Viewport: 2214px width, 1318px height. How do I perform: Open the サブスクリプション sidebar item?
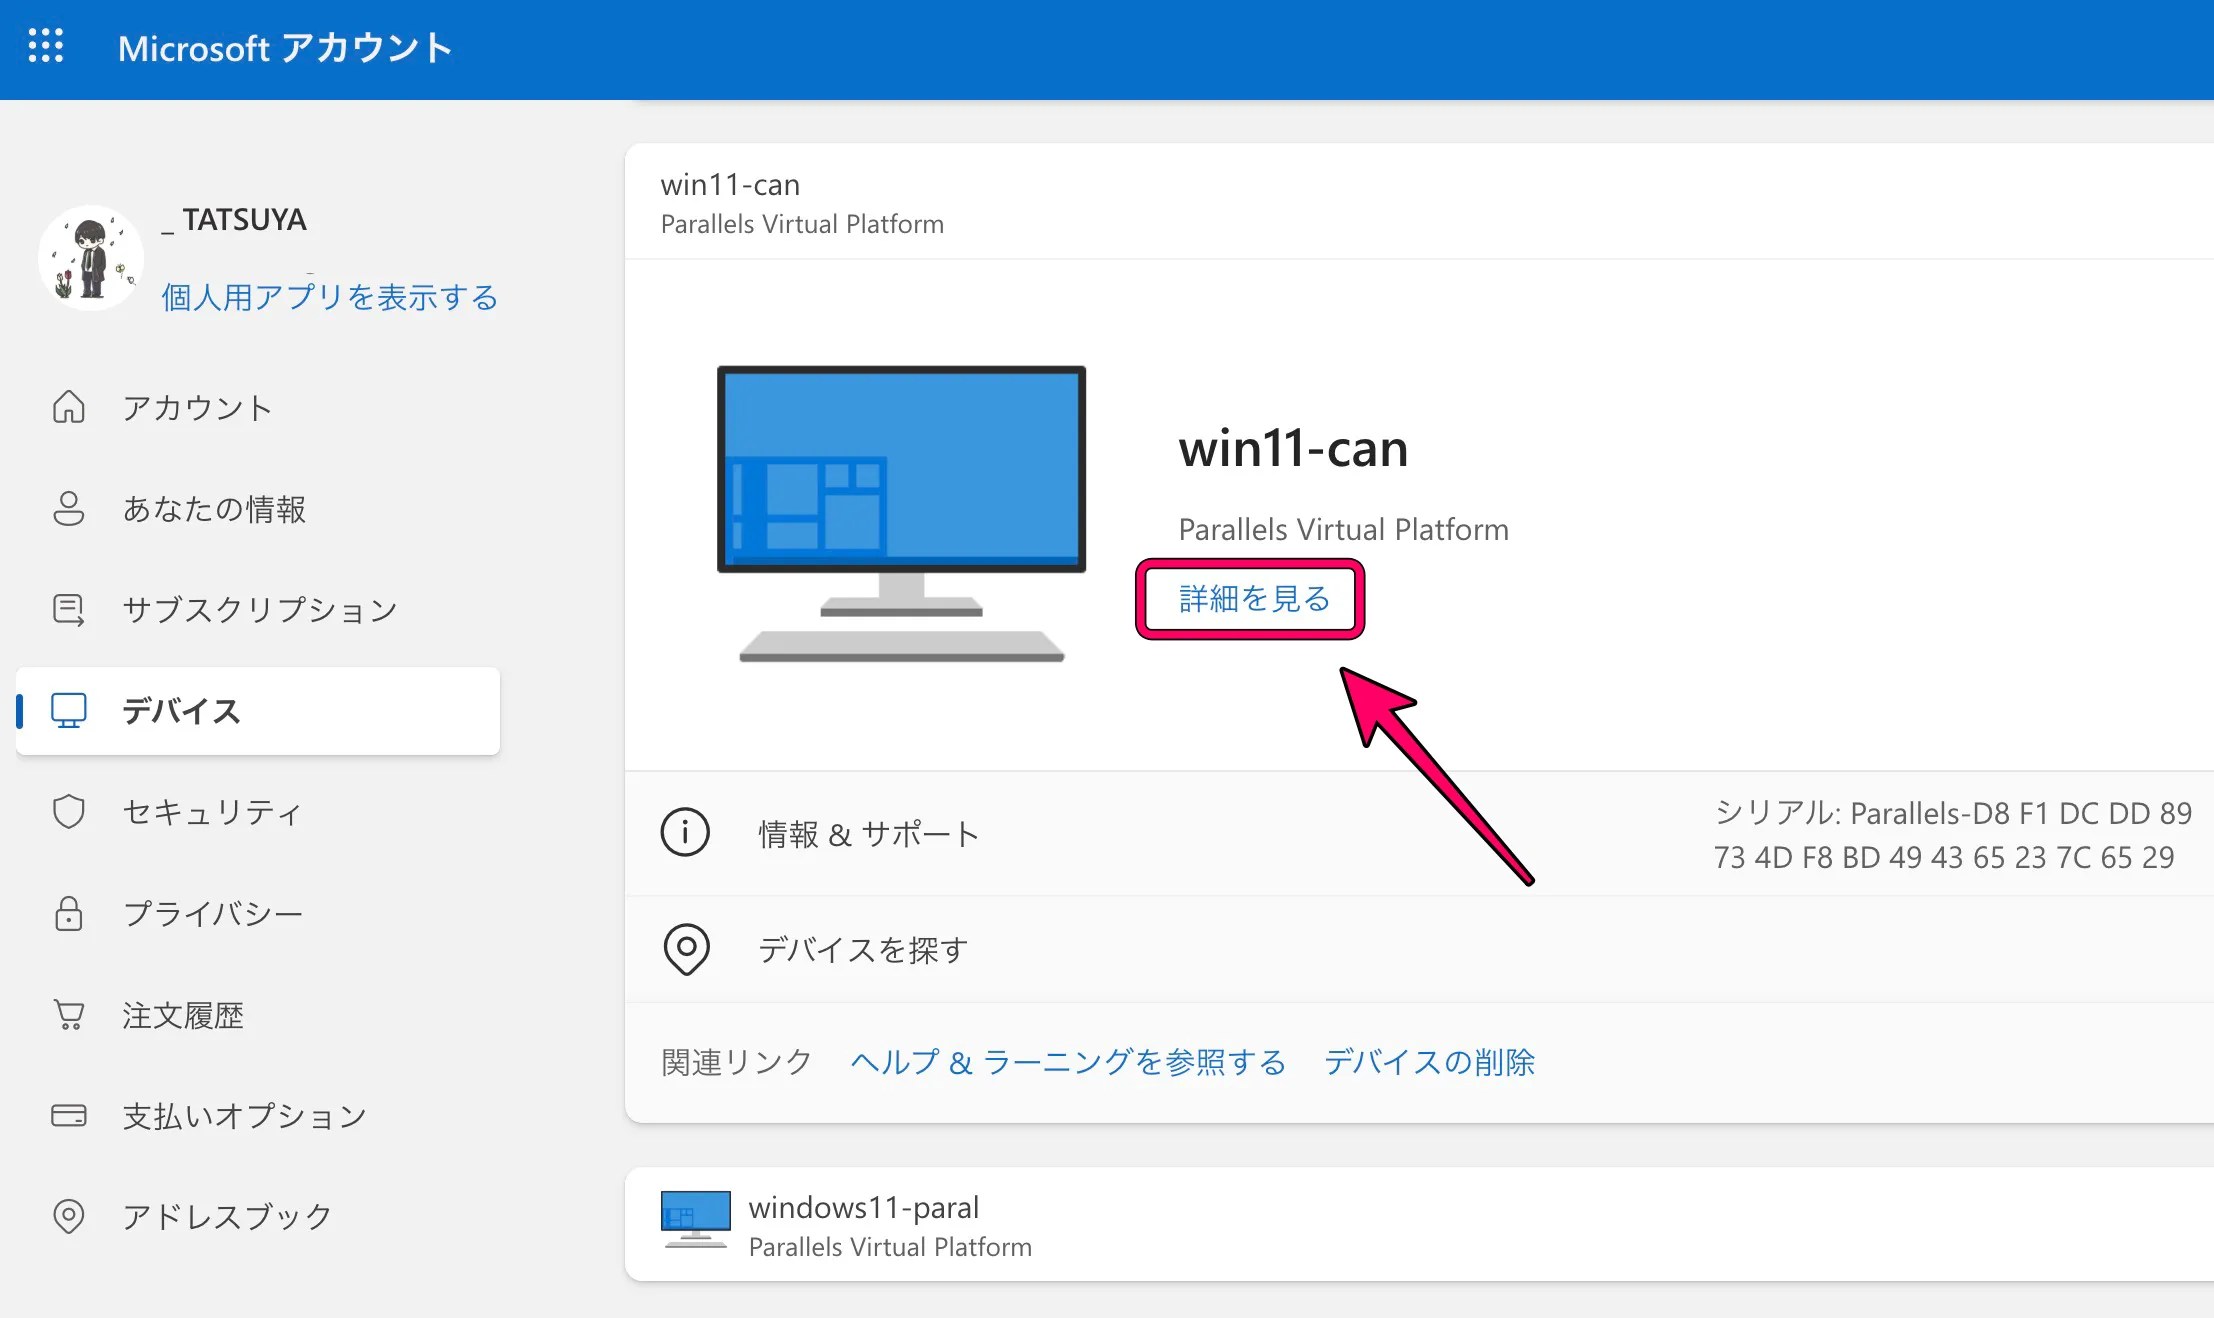click(259, 609)
